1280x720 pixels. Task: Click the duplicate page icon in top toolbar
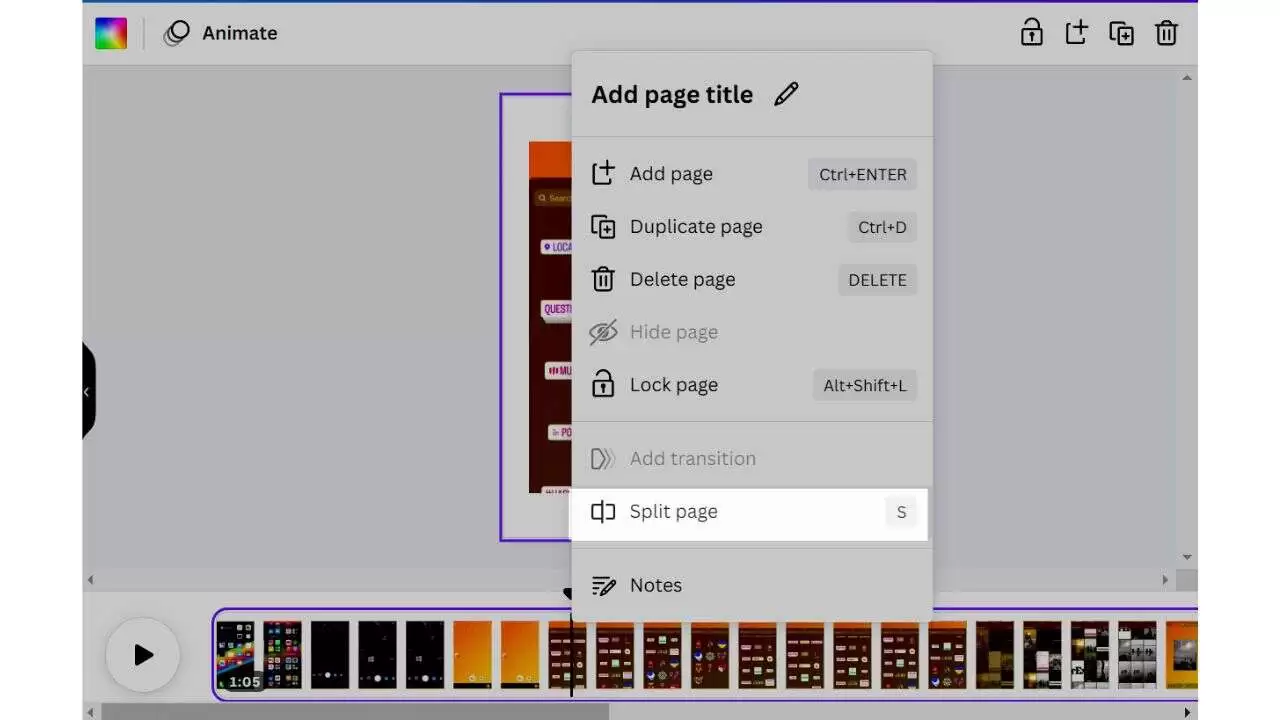[1121, 33]
